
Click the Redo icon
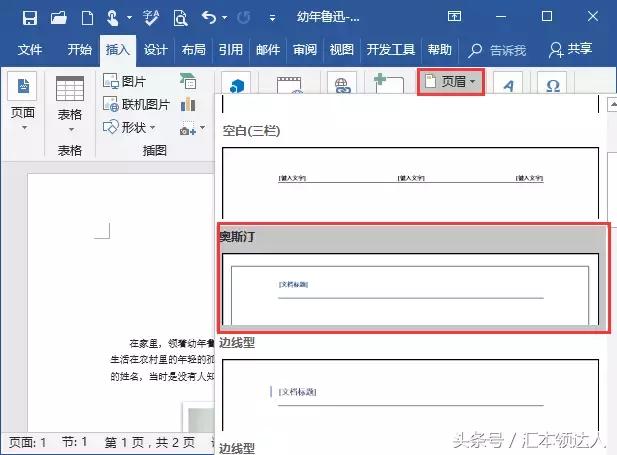(x=244, y=18)
